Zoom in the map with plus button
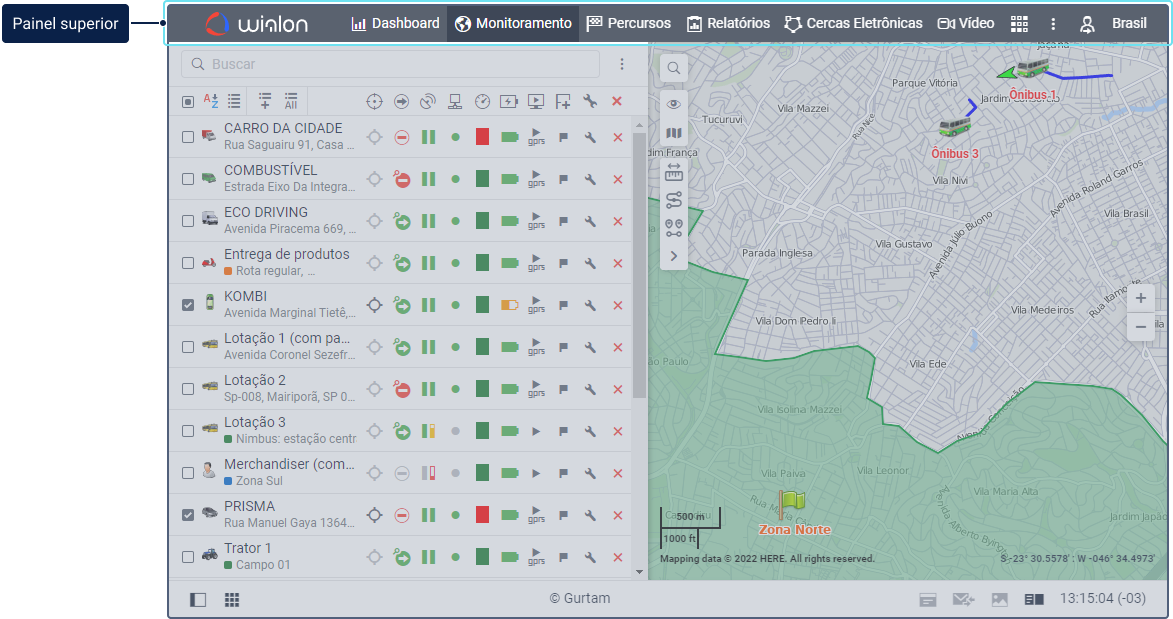Image resolution: width=1173 pixels, height=619 pixels. pyautogui.click(x=1140, y=299)
